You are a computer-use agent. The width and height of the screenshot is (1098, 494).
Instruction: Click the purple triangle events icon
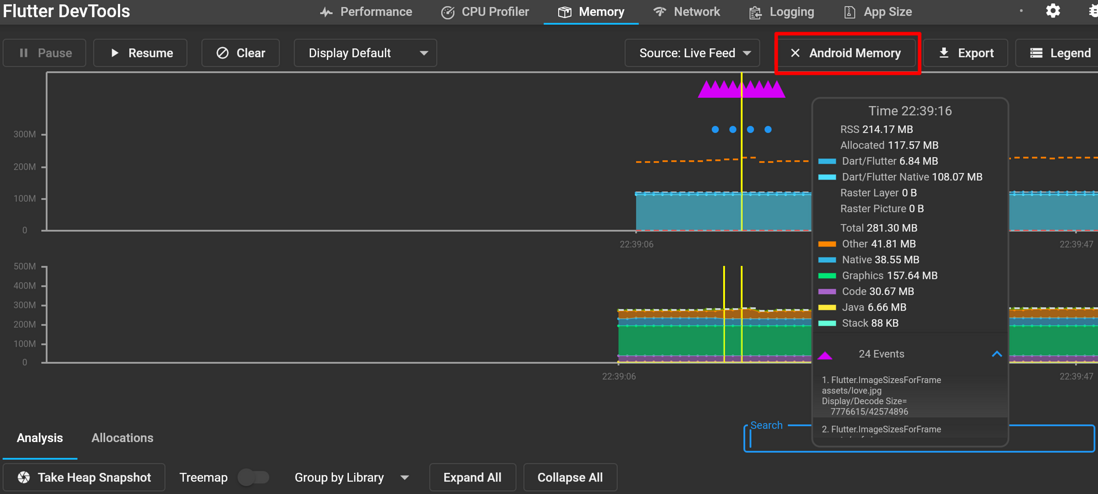825,355
